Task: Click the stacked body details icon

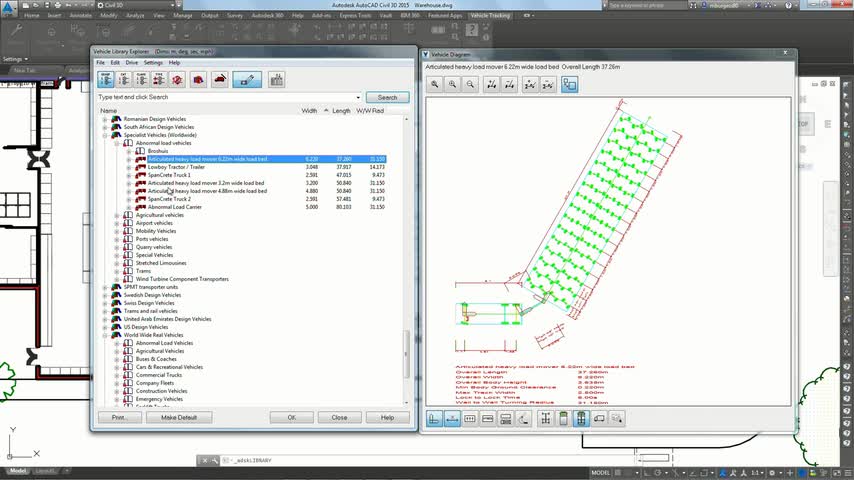Action: 505,418
